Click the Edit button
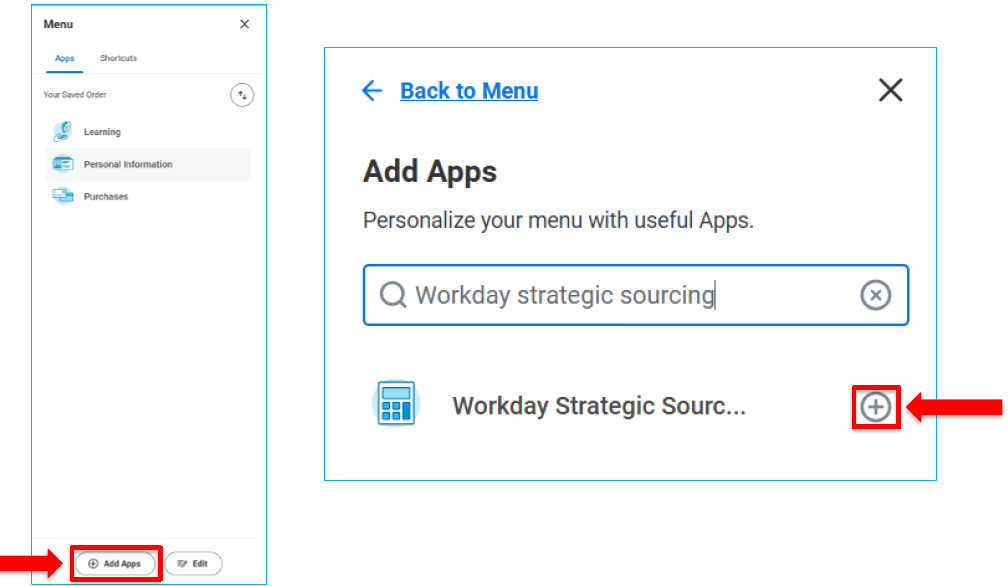The height and width of the screenshot is (586, 1008). 193,563
